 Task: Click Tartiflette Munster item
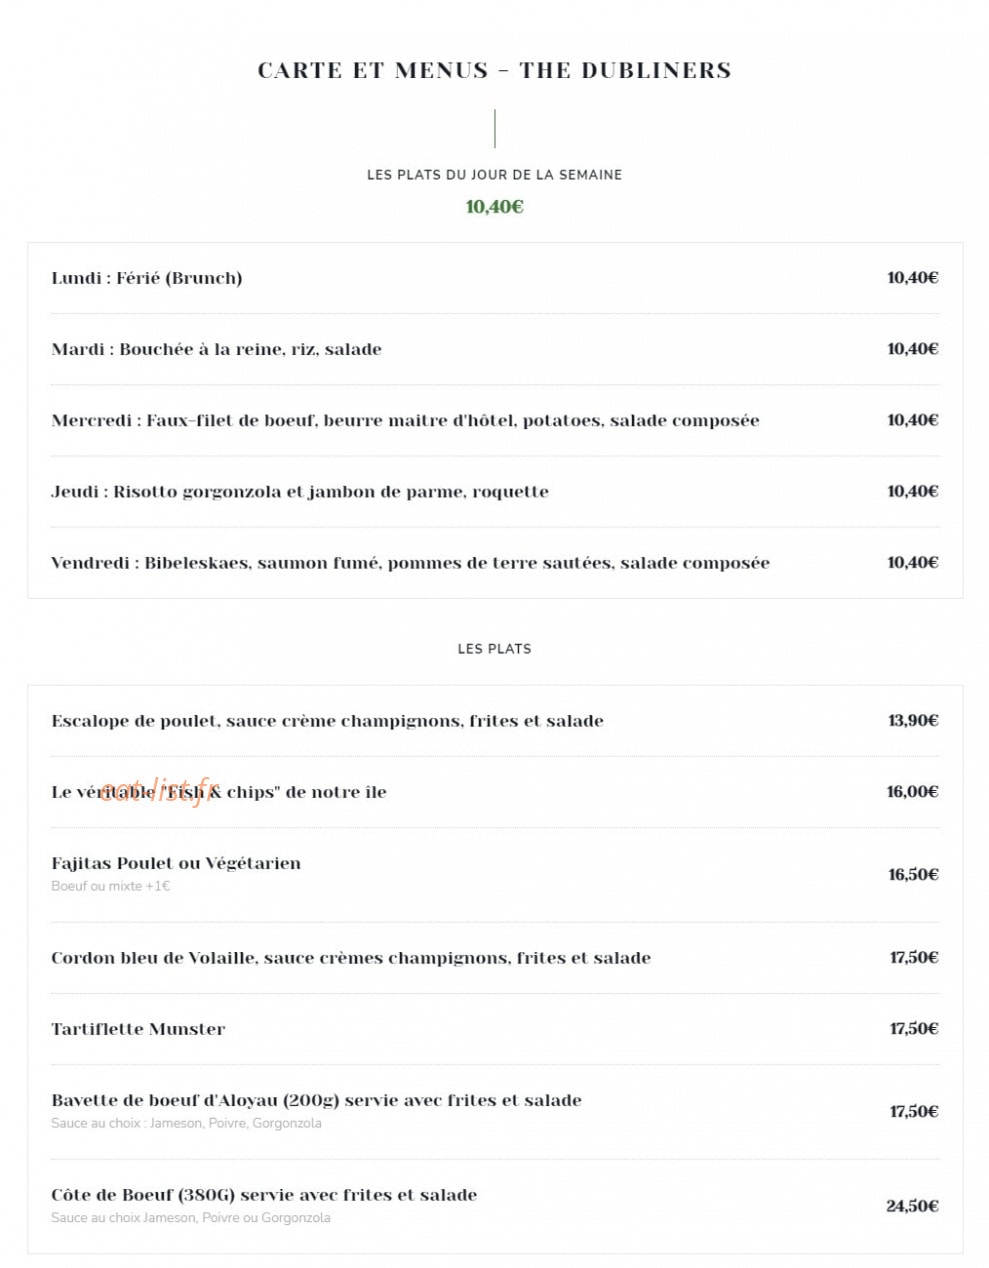[138, 1028]
